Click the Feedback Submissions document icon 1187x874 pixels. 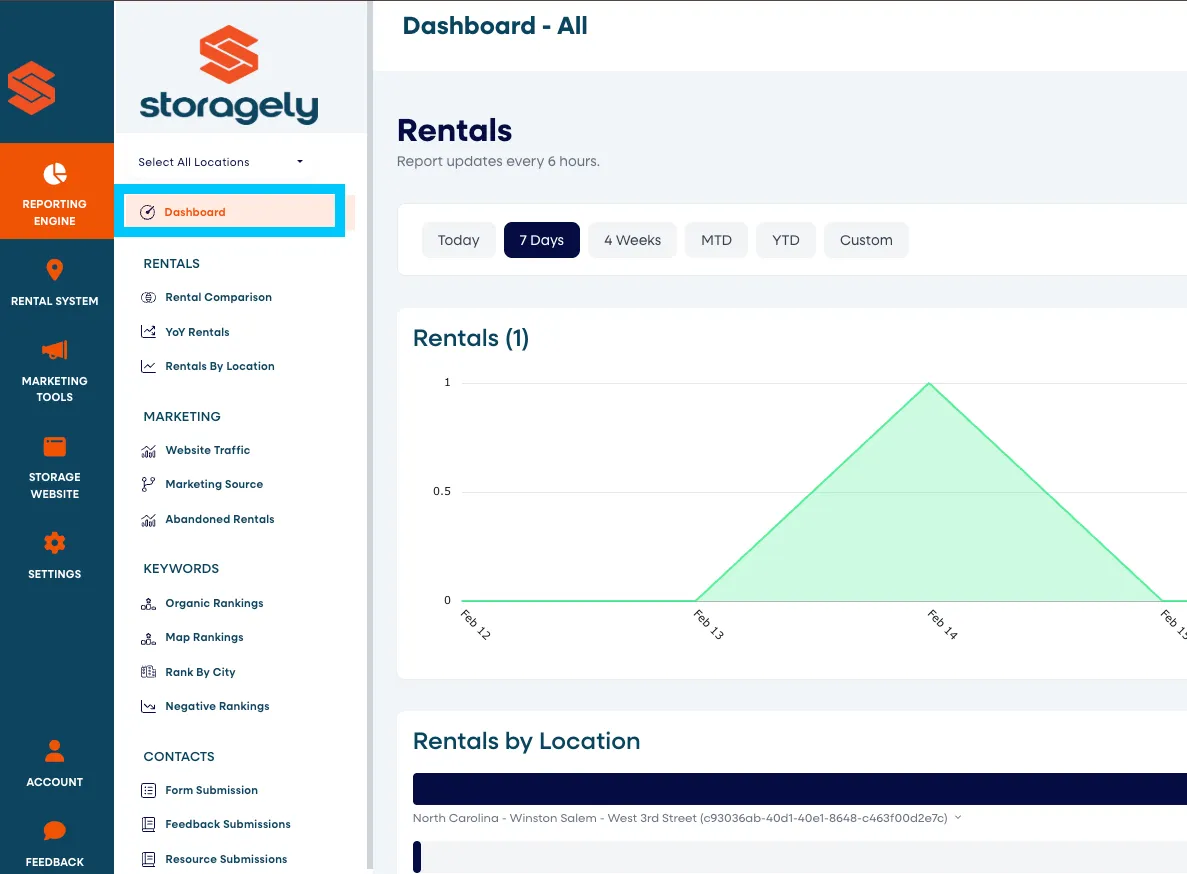click(x=148, y=825)
